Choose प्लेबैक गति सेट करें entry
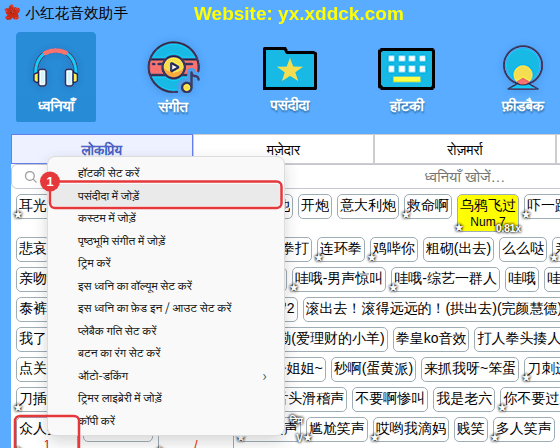560x448 pixels. [x=166, y=330]
